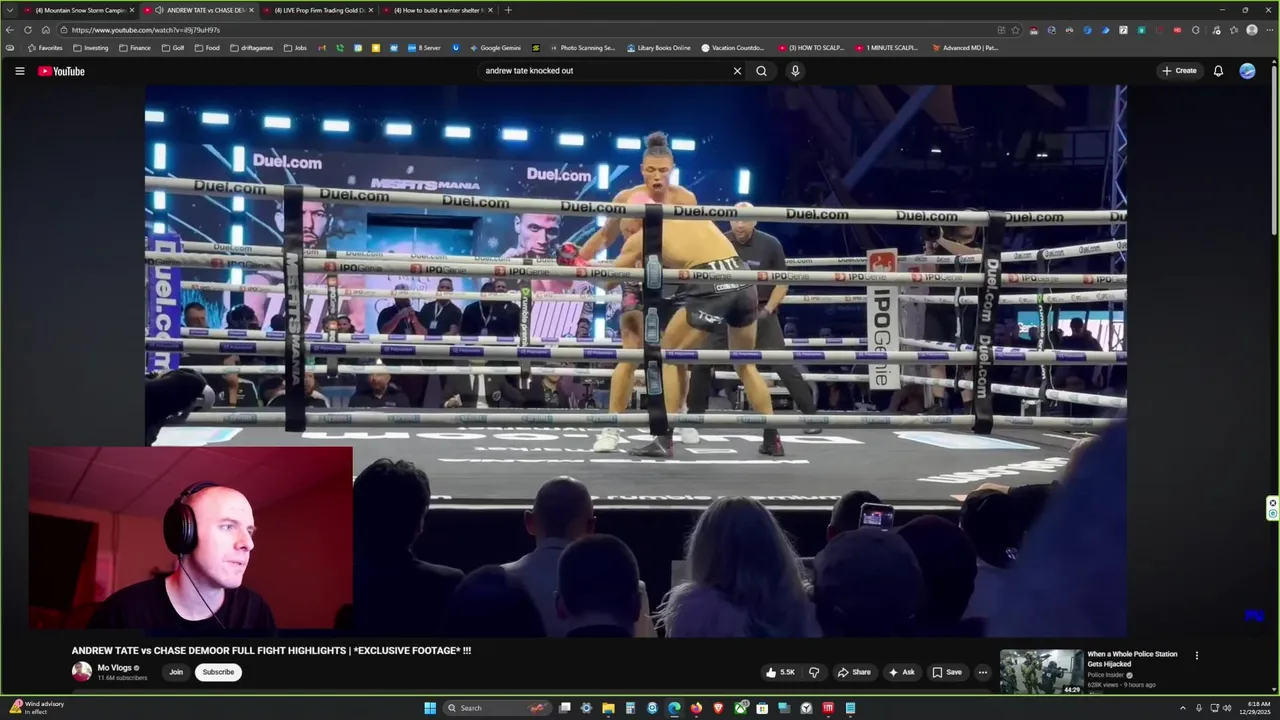This screenshot has width=1280, height=720.
Task: Open the more actions ellipsis under the video
Action: pos(982,672)
